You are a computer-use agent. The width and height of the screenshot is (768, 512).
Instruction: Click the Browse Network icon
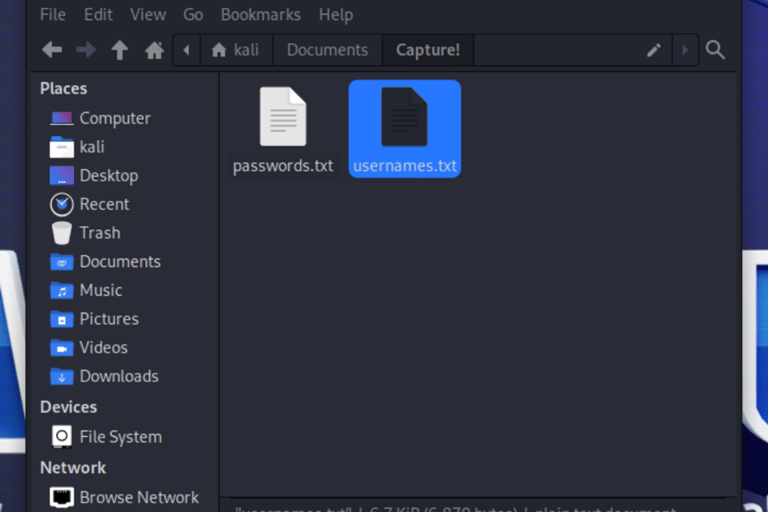pos(62,497)
